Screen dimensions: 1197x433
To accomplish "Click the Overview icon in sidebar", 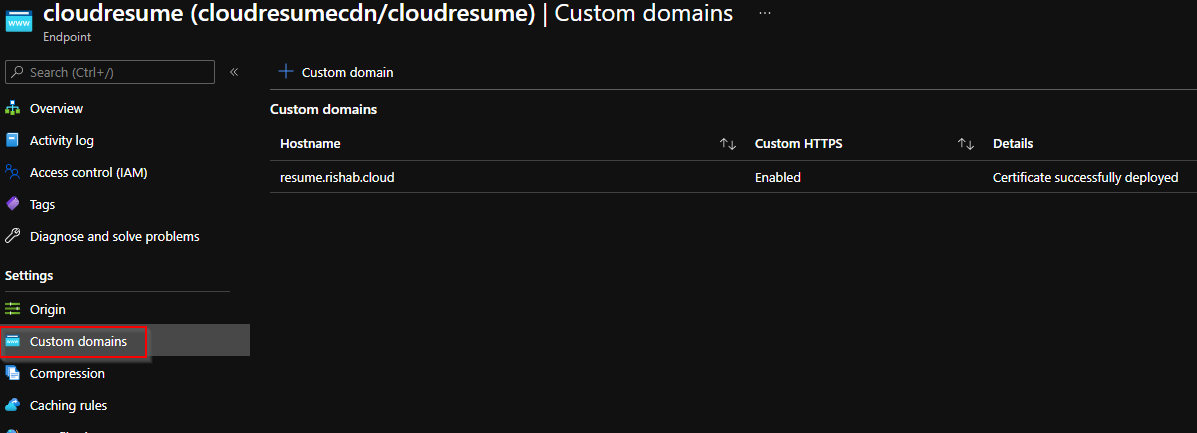I will coord(12,108).
